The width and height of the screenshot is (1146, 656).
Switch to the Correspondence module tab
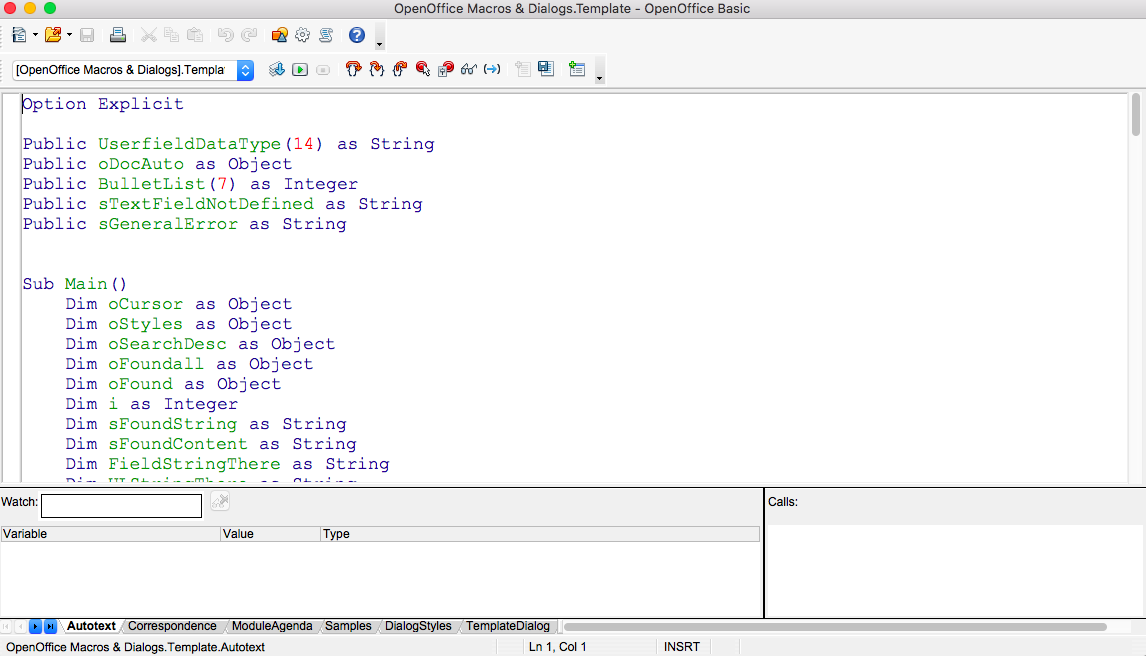click(172, 626)
